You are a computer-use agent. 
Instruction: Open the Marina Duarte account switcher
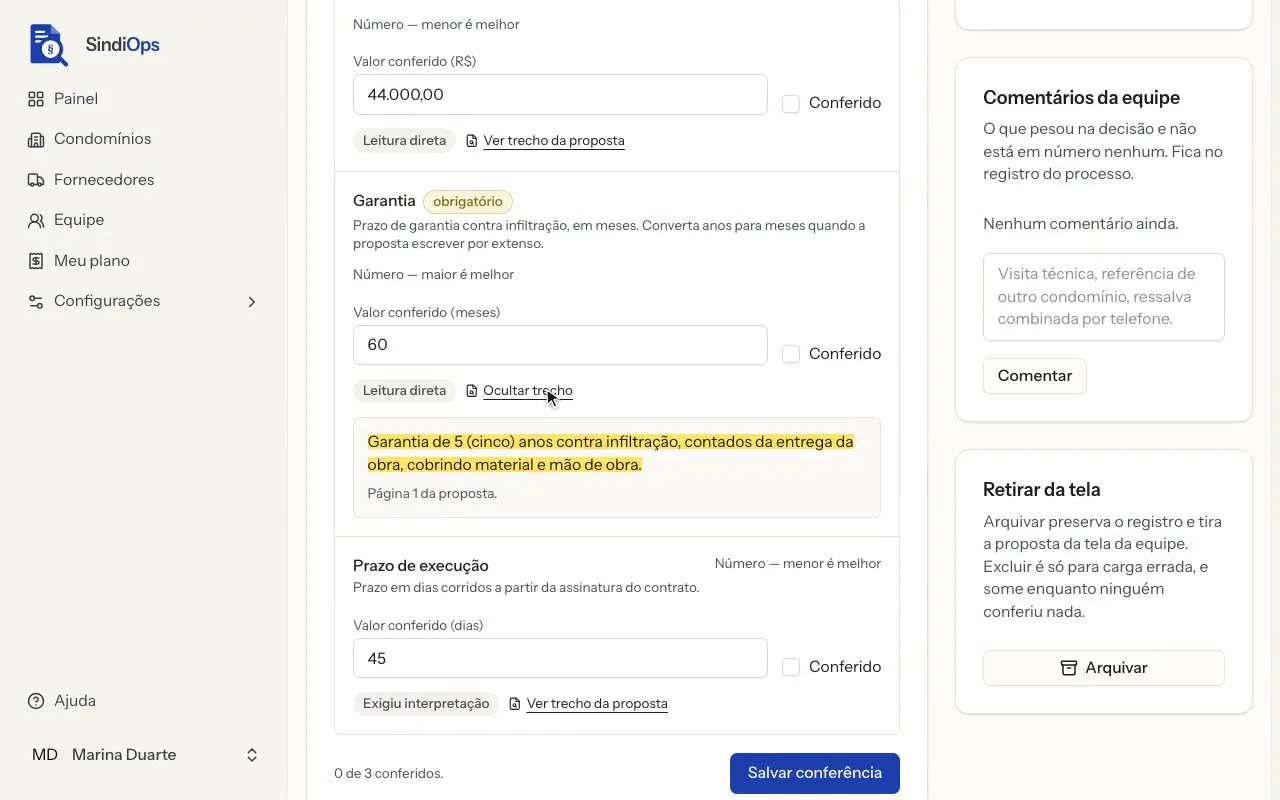[x=144, y=755]
